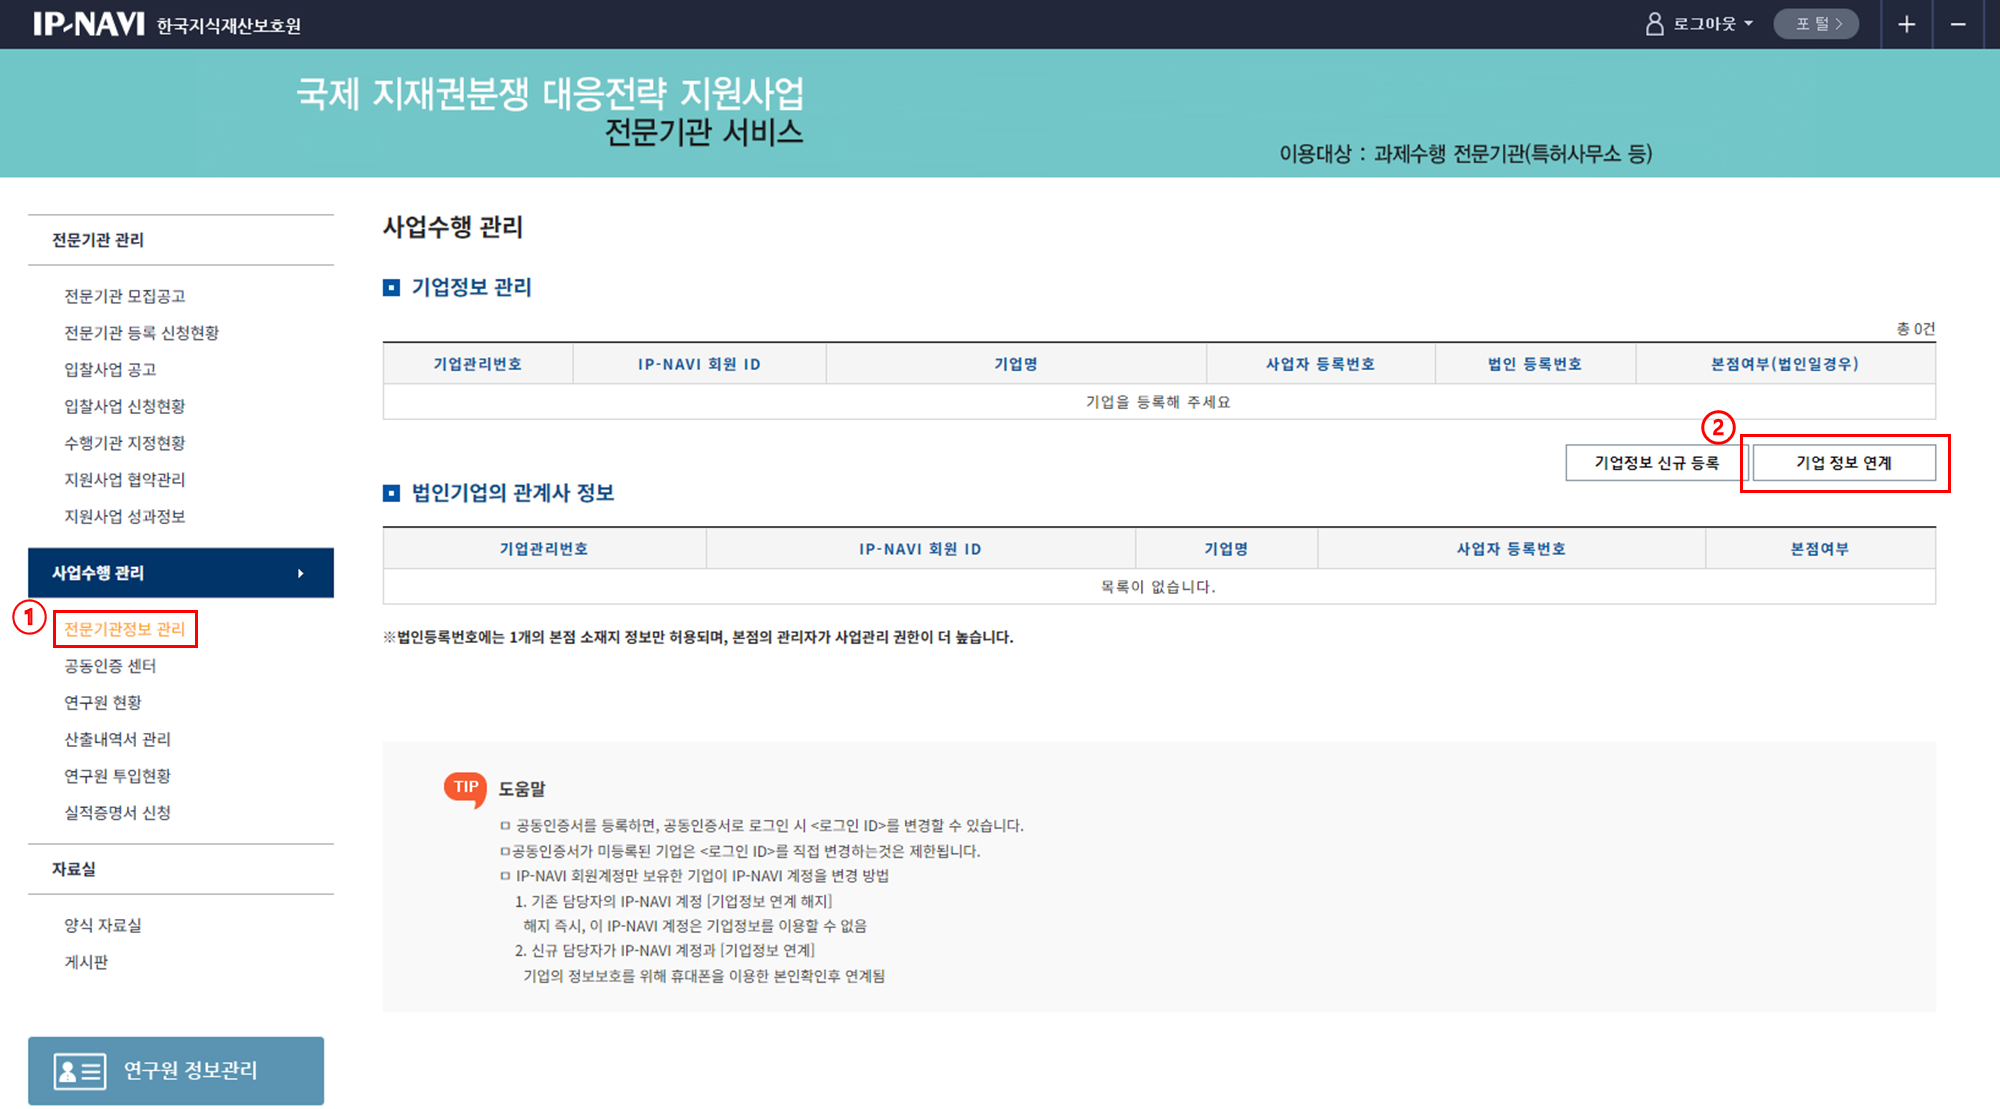The height and width of the screenshot is (1109, 2000).
Task: Click the ID card icon
Action: point(80,1071)
